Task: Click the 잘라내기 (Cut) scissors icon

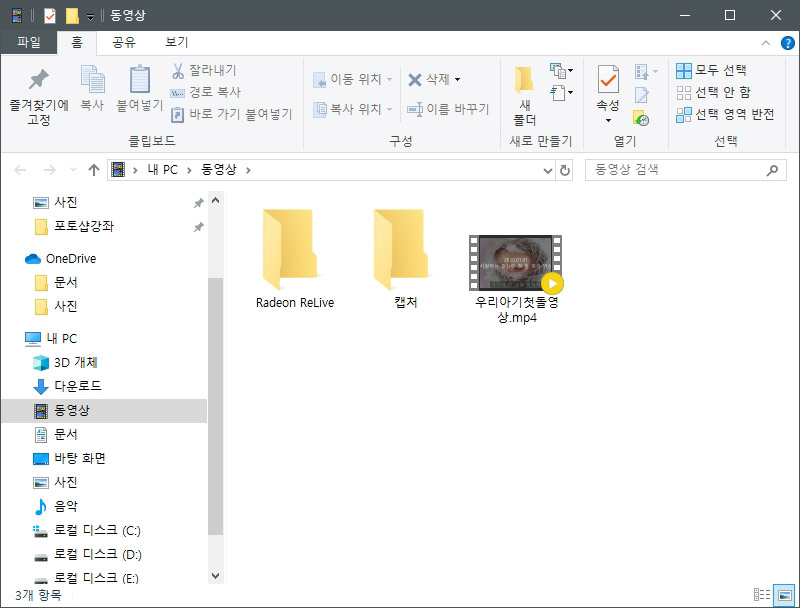Action: tap(176, 69)
